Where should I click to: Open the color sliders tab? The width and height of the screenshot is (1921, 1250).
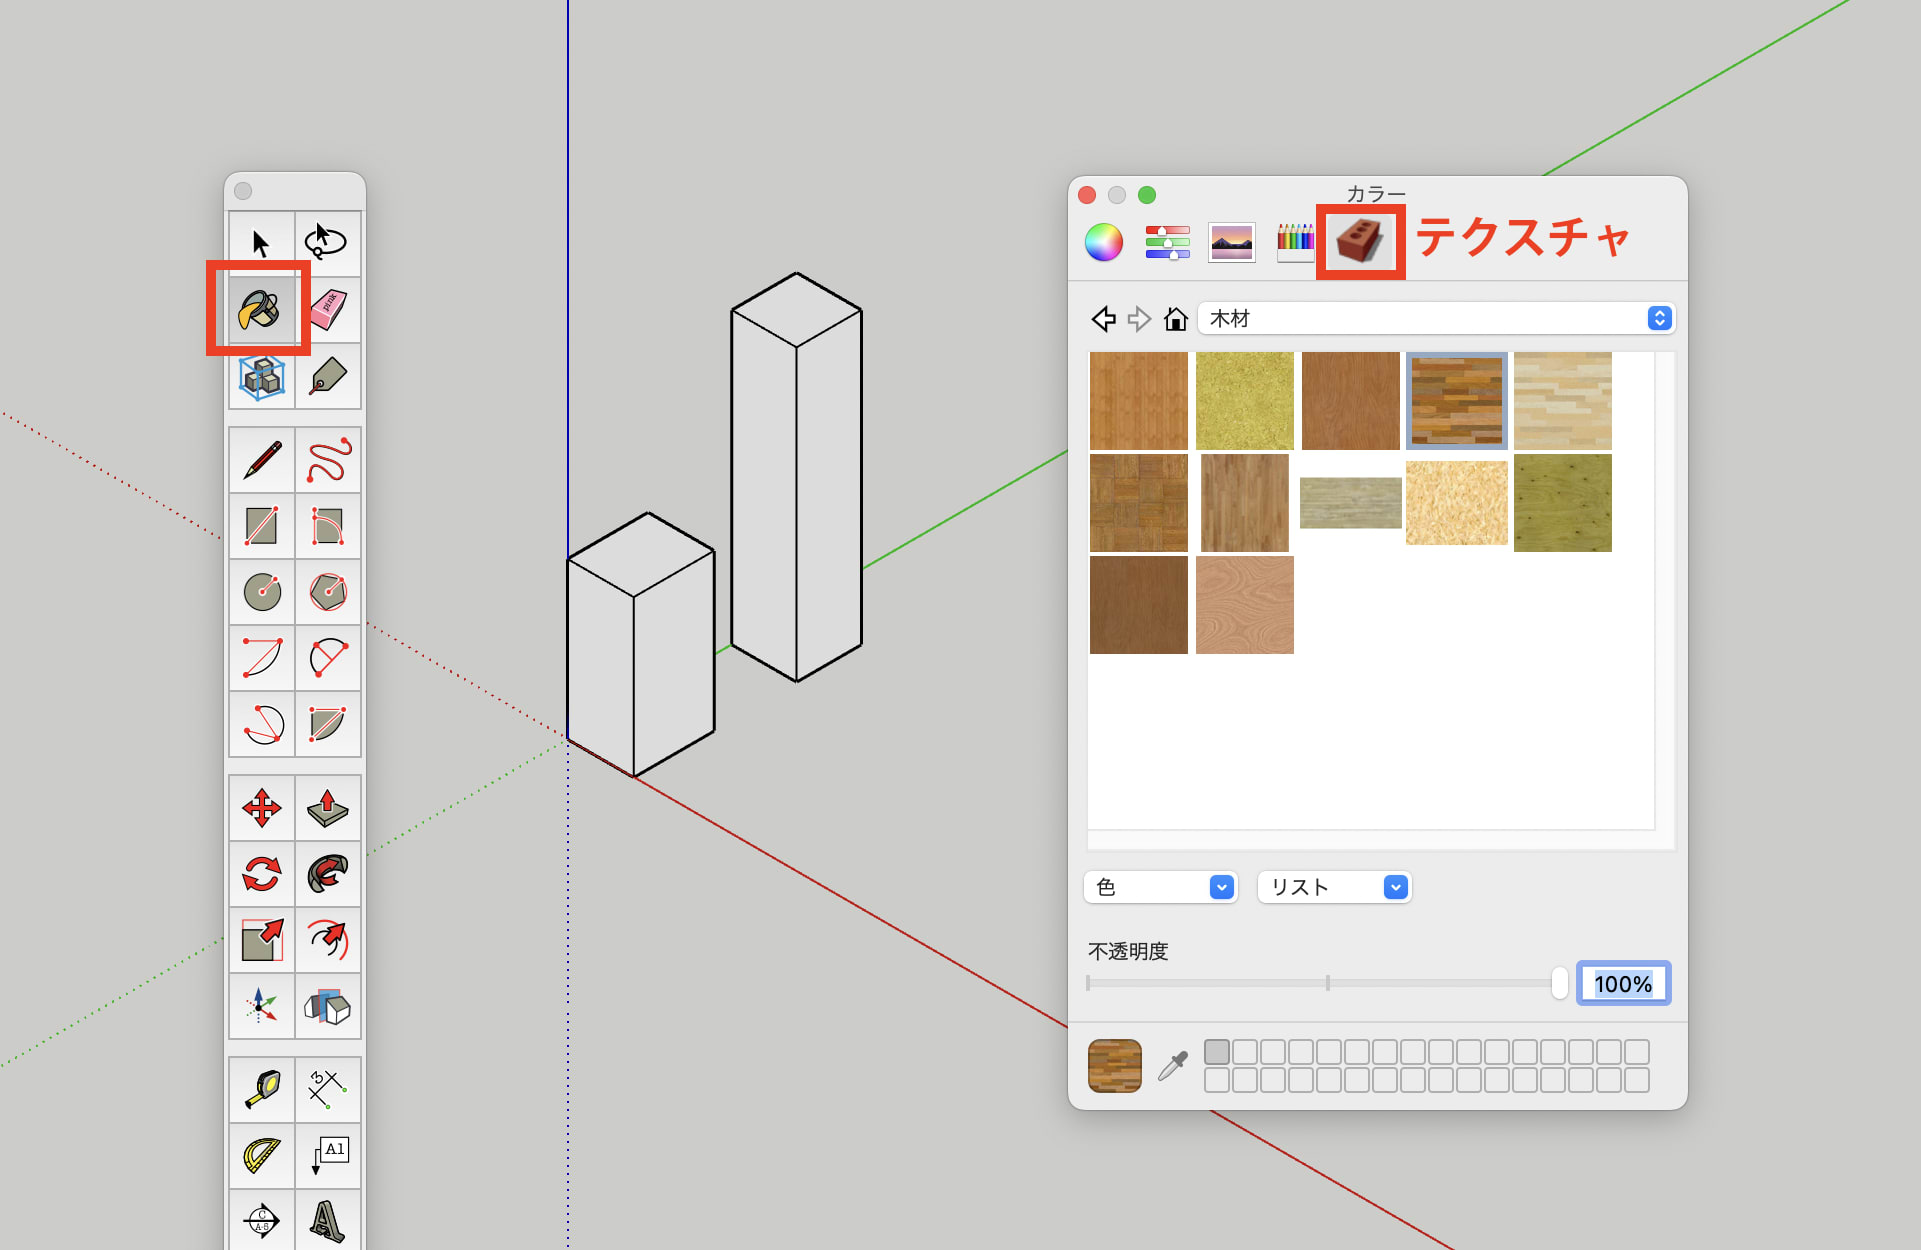coord(1167,242)
